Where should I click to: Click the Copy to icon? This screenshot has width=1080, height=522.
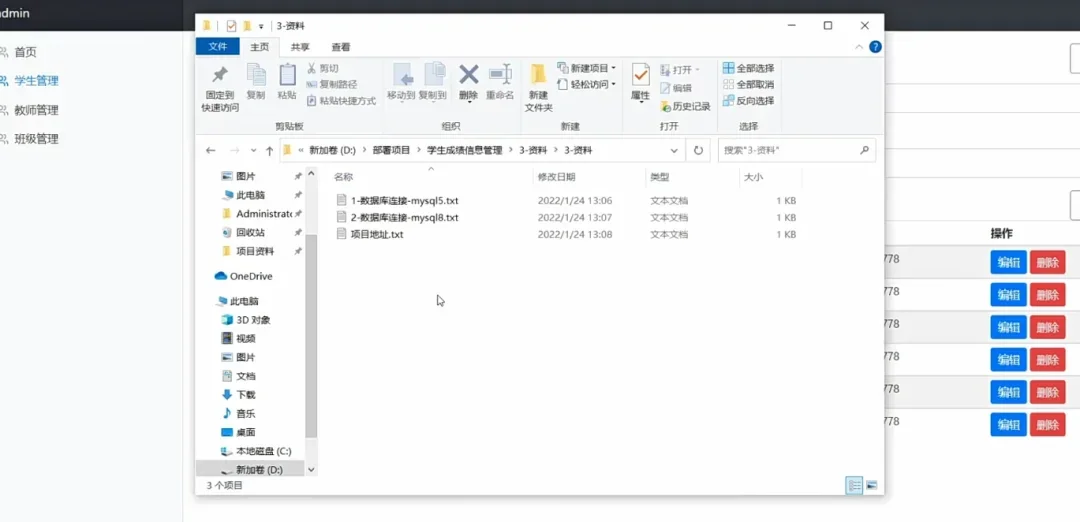click(x=433, y=82)
